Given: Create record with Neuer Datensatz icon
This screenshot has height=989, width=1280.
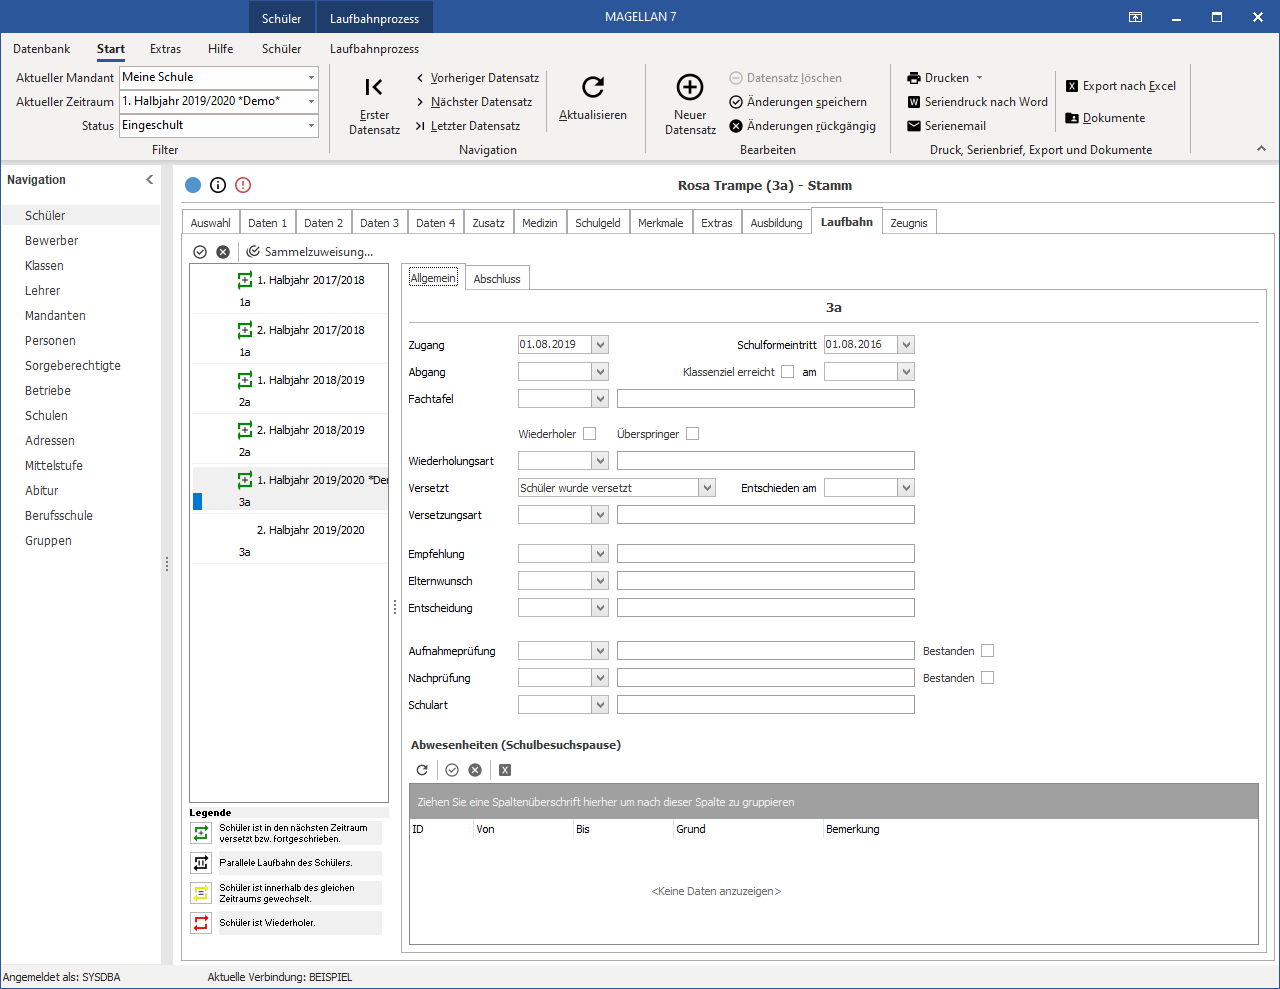Looking at the screenshot, I should pyautogui.click(x=690, y=87).
